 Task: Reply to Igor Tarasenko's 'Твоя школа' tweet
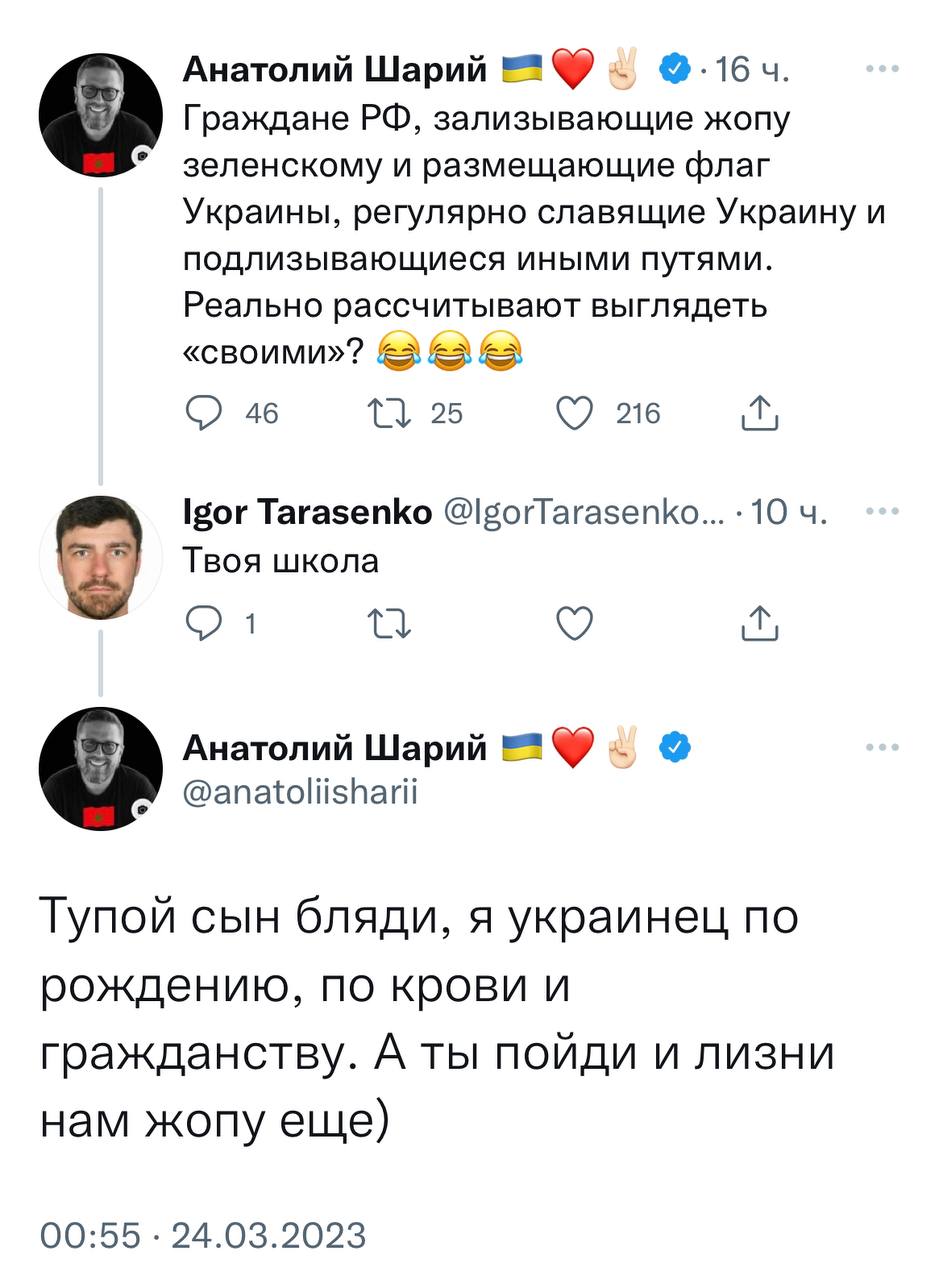click(205, 623)
